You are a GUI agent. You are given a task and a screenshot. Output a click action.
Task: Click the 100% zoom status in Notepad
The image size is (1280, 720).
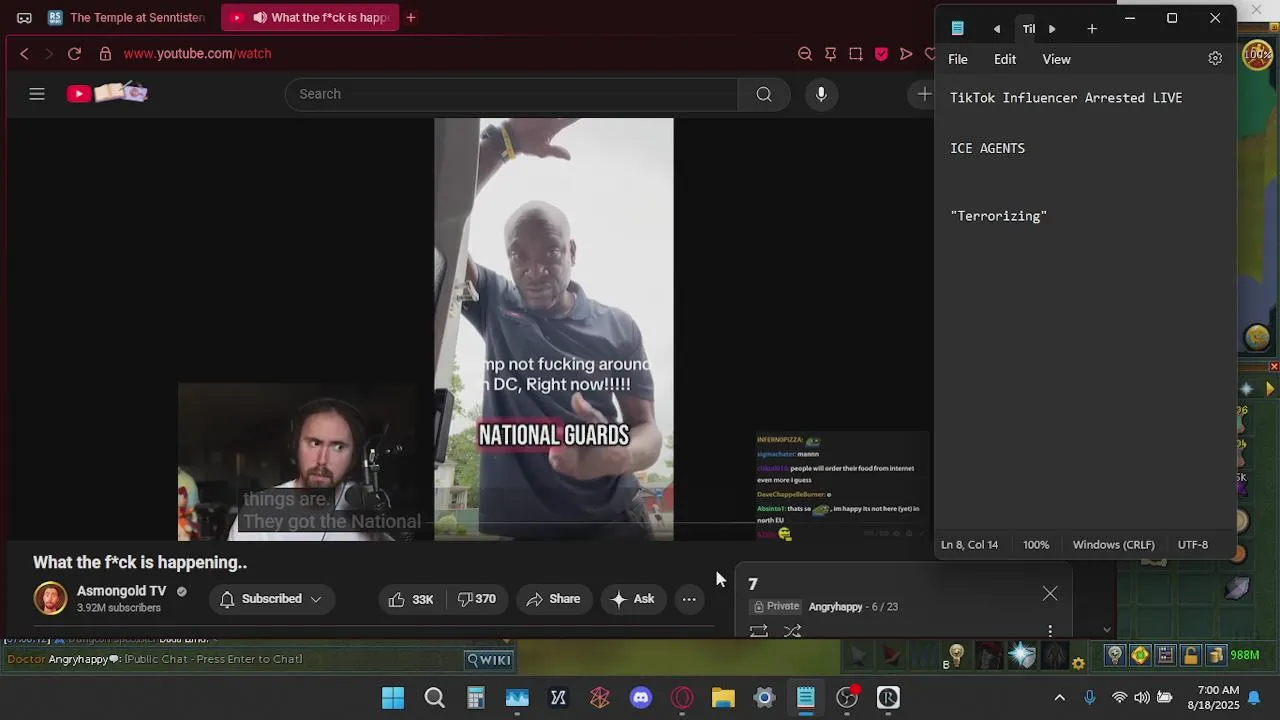click(1036, 545)
